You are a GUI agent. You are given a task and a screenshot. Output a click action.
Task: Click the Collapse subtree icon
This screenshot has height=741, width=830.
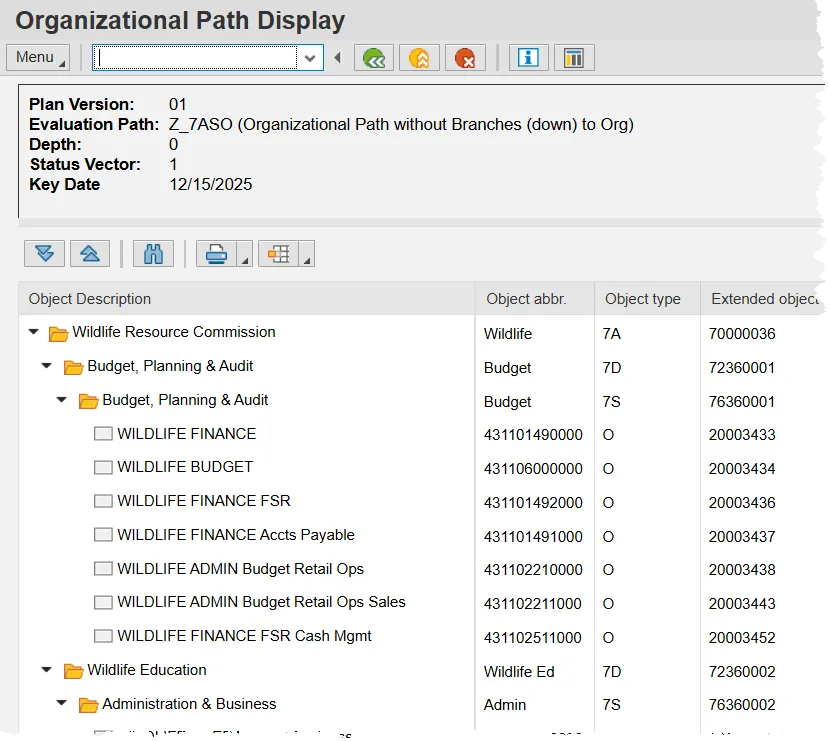(x=89, y=254)
